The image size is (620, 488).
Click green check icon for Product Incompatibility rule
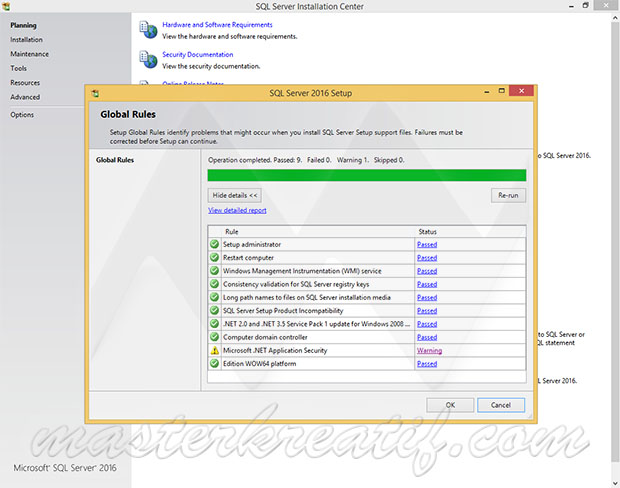click(214, 310)
